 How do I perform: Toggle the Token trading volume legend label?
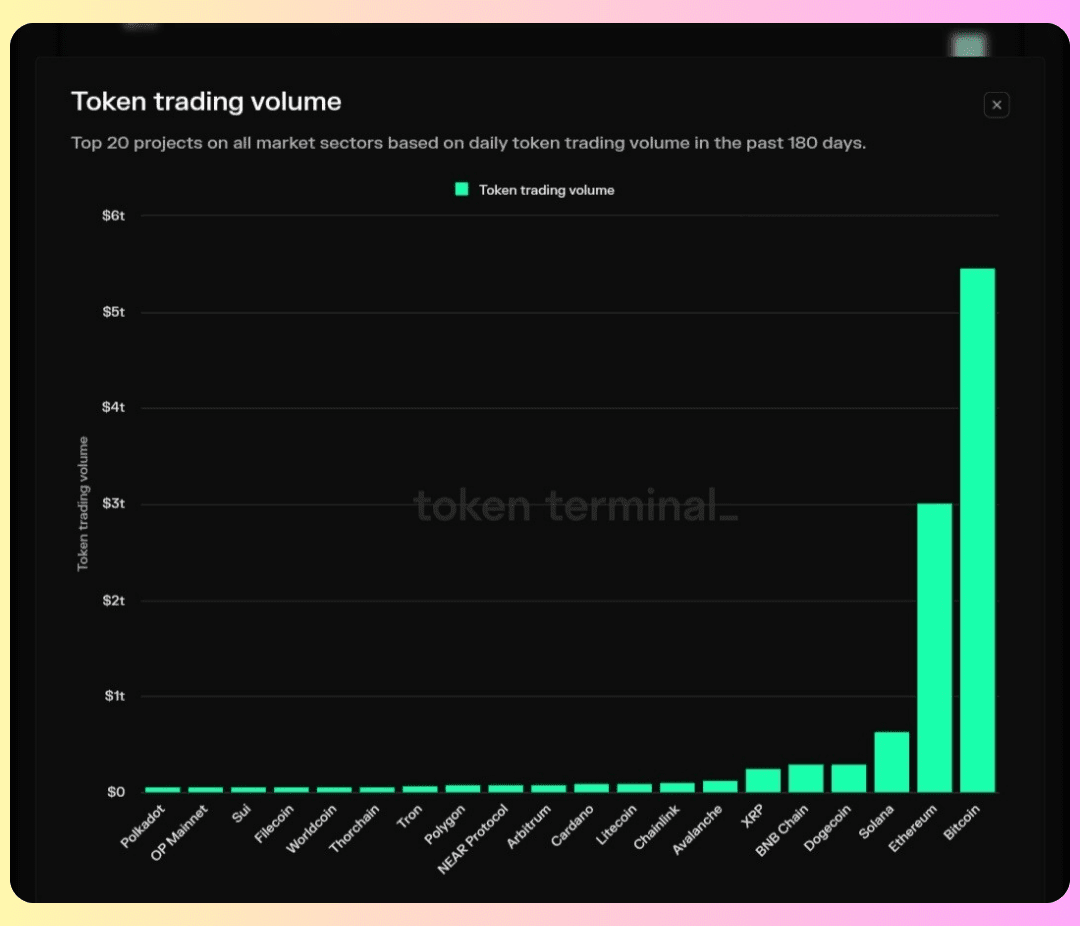tap(546, 190)
